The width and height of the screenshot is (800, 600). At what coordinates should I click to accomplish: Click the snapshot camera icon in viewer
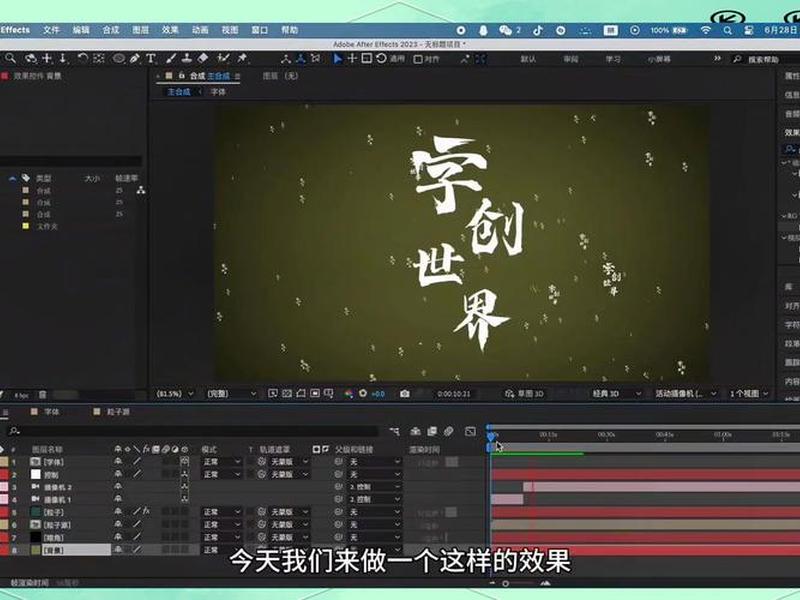pos(405,393)
